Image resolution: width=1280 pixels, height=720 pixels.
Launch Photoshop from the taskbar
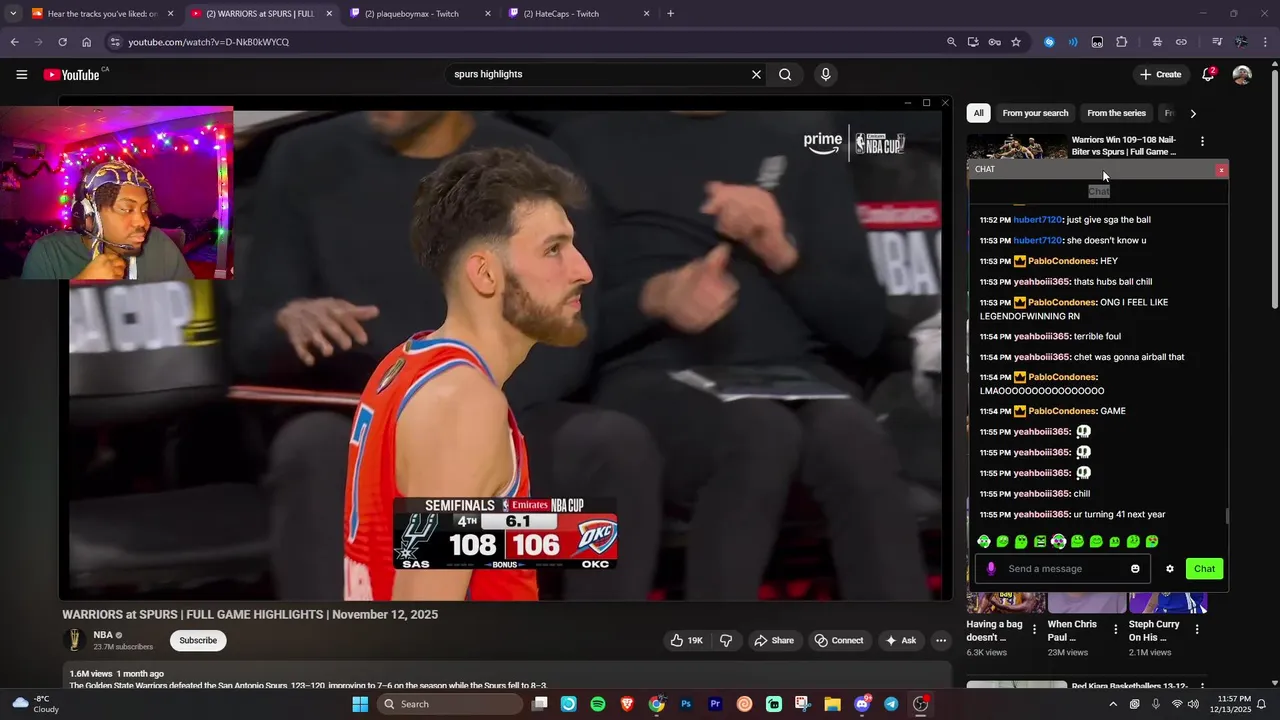686,704
